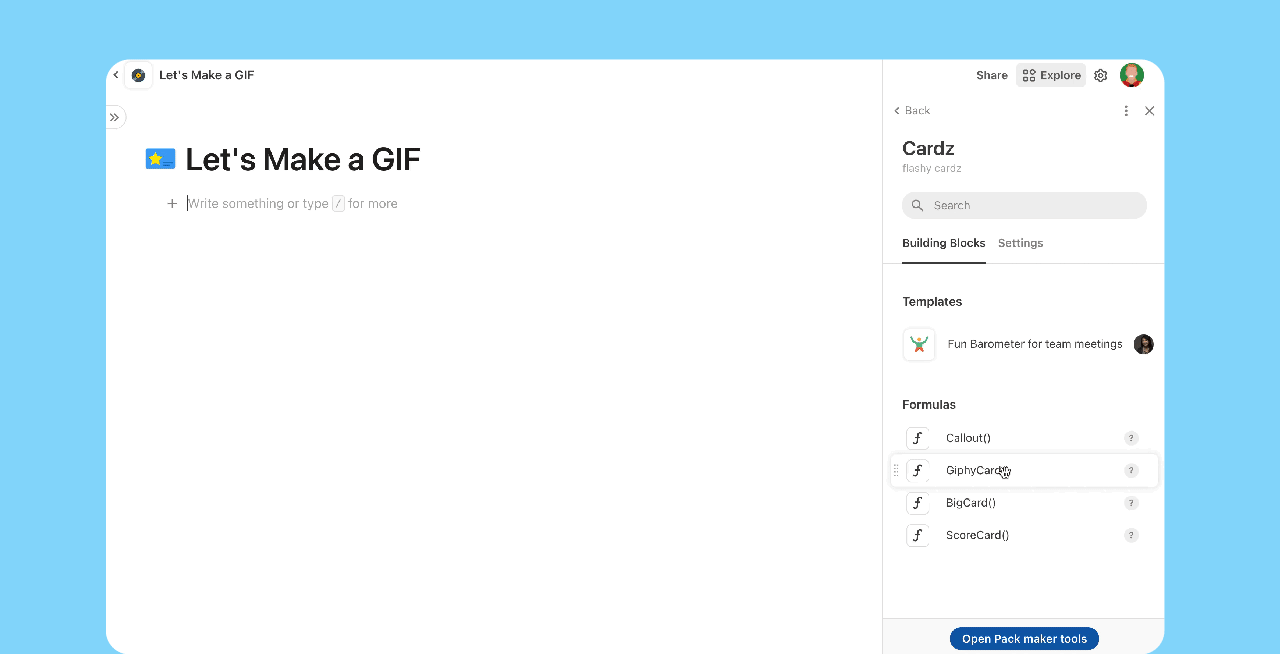1280x654 pixels.
Task: Click the plus icon beside empty line
Action: [172, 203]
